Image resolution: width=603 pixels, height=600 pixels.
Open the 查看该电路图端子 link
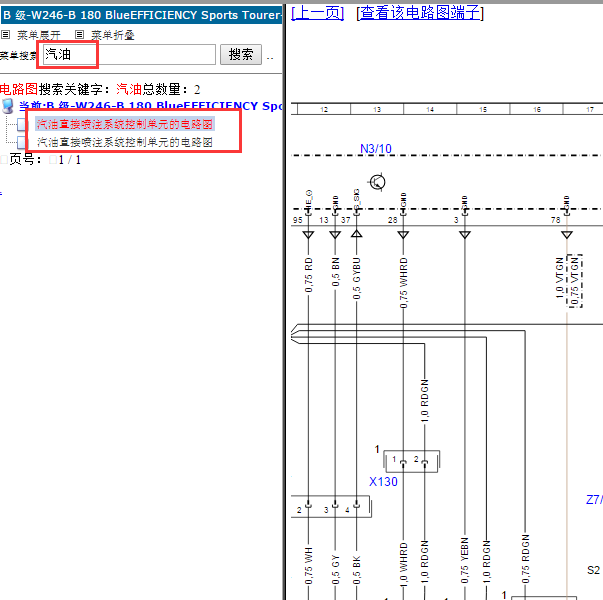point(420,13)
